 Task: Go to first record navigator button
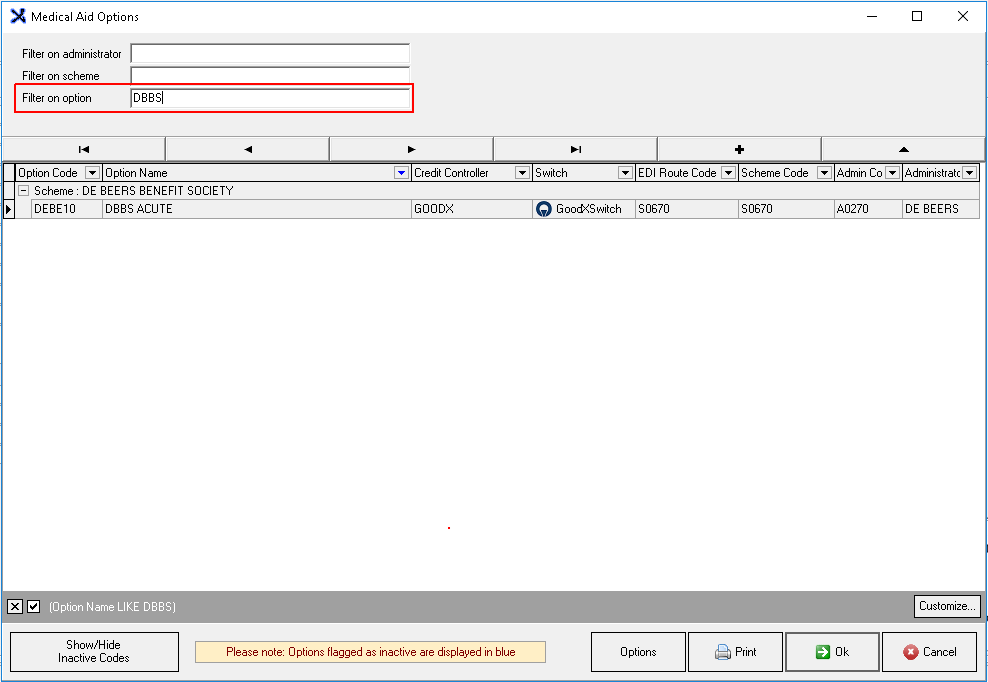(x=84, y=149)
